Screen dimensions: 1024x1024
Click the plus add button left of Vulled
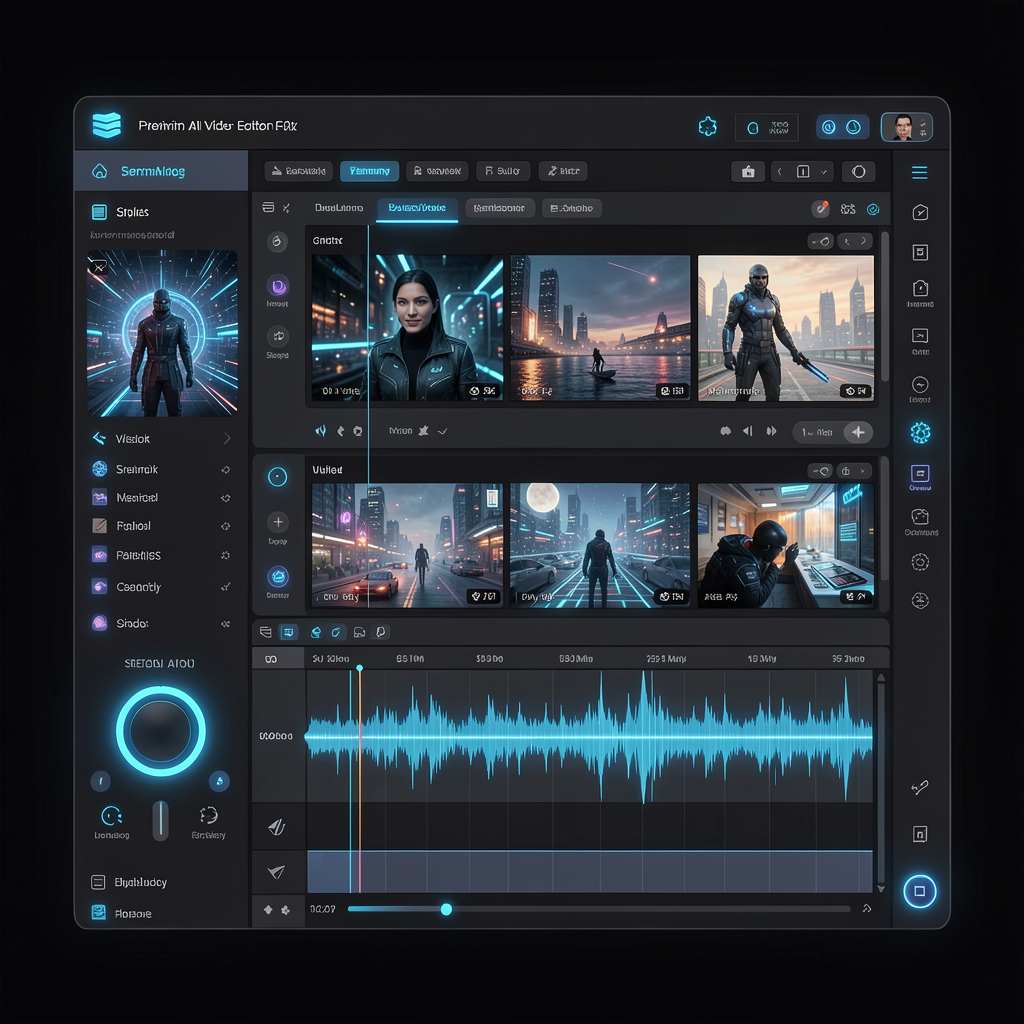278,522
